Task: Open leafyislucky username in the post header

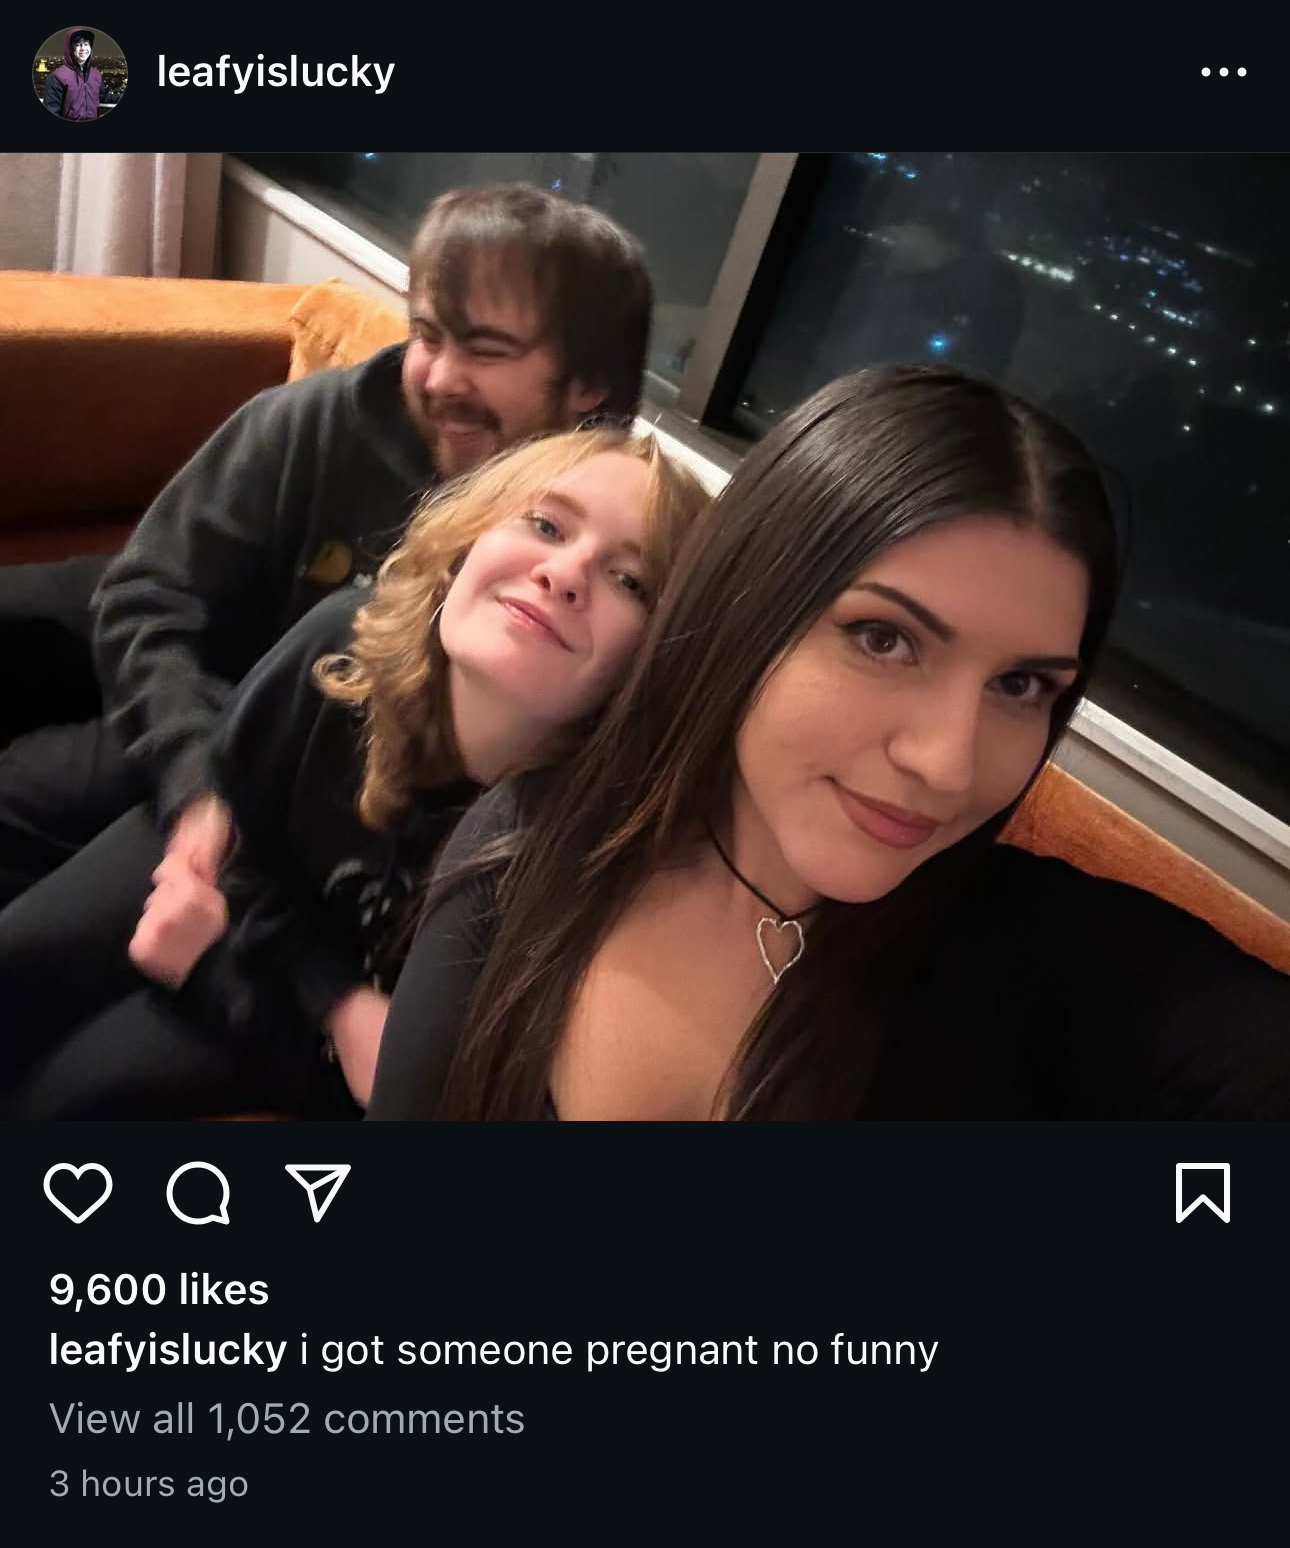Action: (x=276, y=72)
